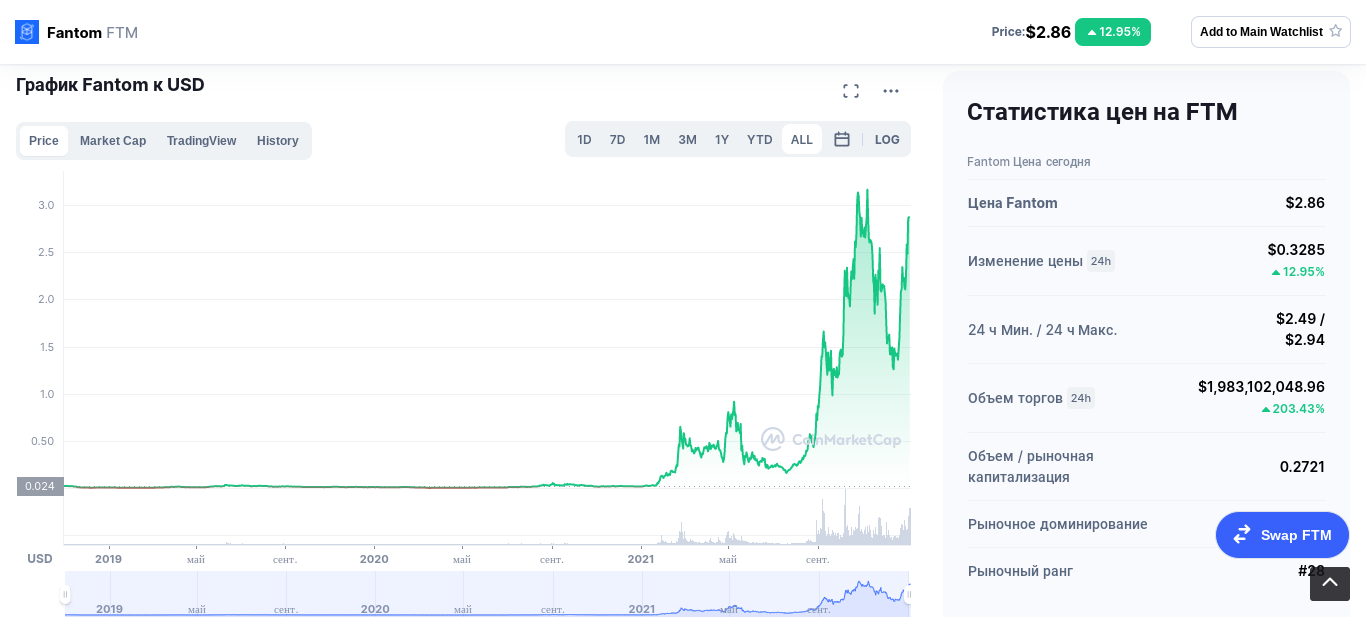Click the $2.86 price in header

pyautogui.click(x=1048, y=32)
